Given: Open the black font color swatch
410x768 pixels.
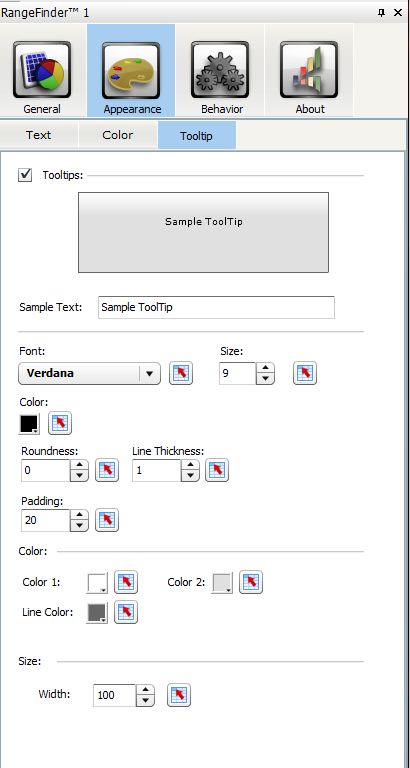Looking at the screenshot, I should (29, 424).
